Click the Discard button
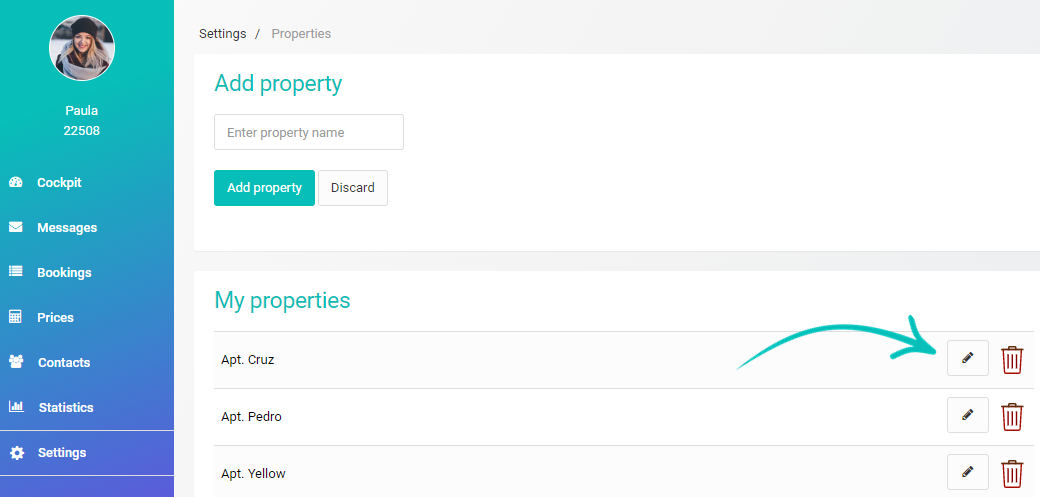1040x497 pixels. point(353,188)
